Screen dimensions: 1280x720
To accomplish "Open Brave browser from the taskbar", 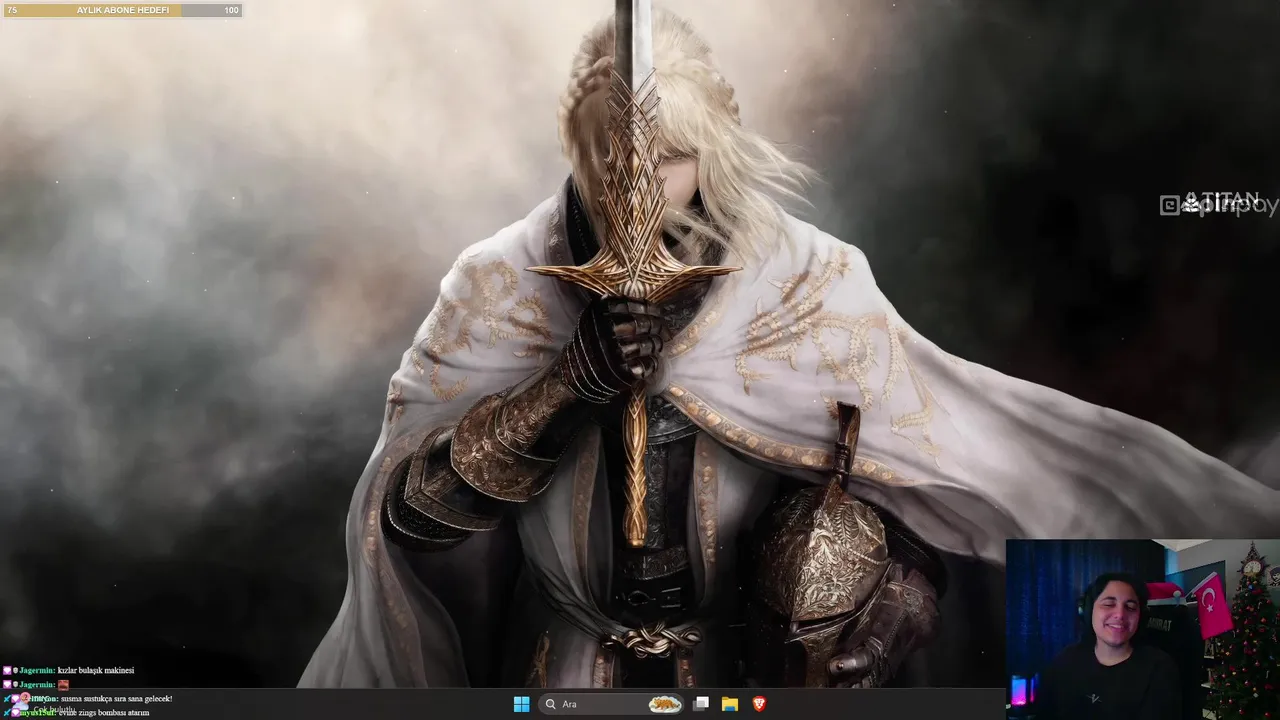I will pyautogui.click(x=759, y=704).
